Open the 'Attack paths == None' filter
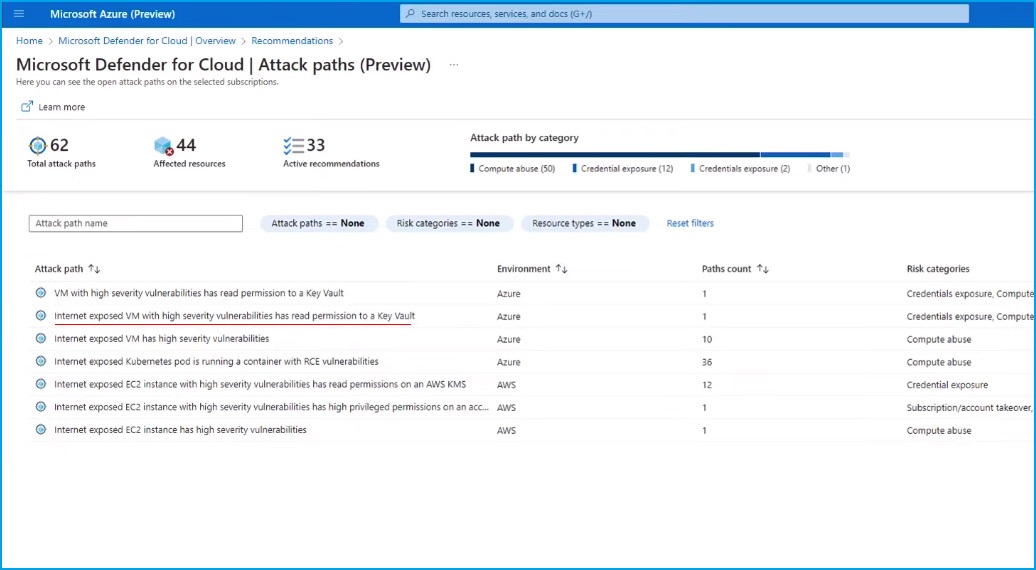1036x570 pixels. tap(318, 223)
